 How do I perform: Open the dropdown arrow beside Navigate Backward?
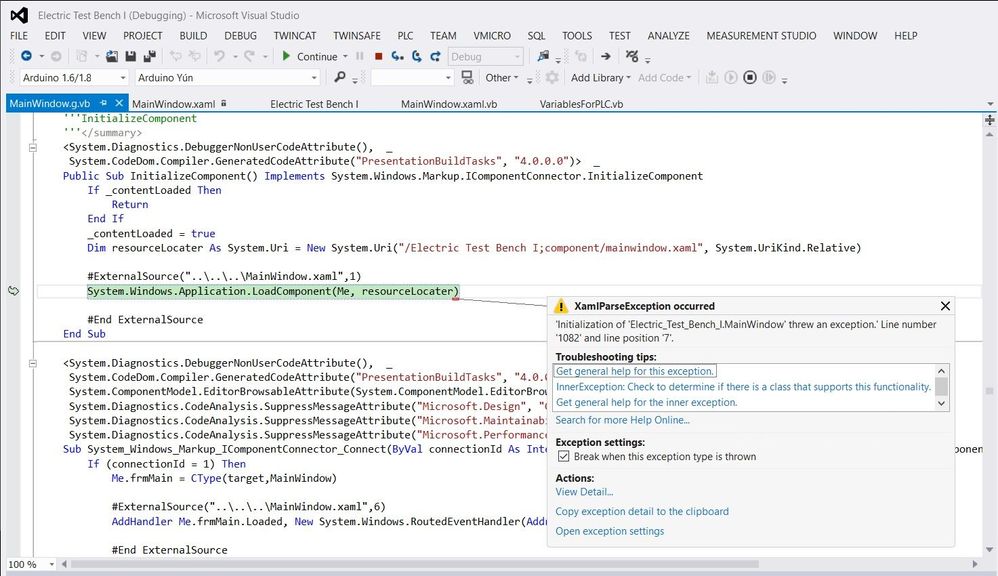point(41,56)
